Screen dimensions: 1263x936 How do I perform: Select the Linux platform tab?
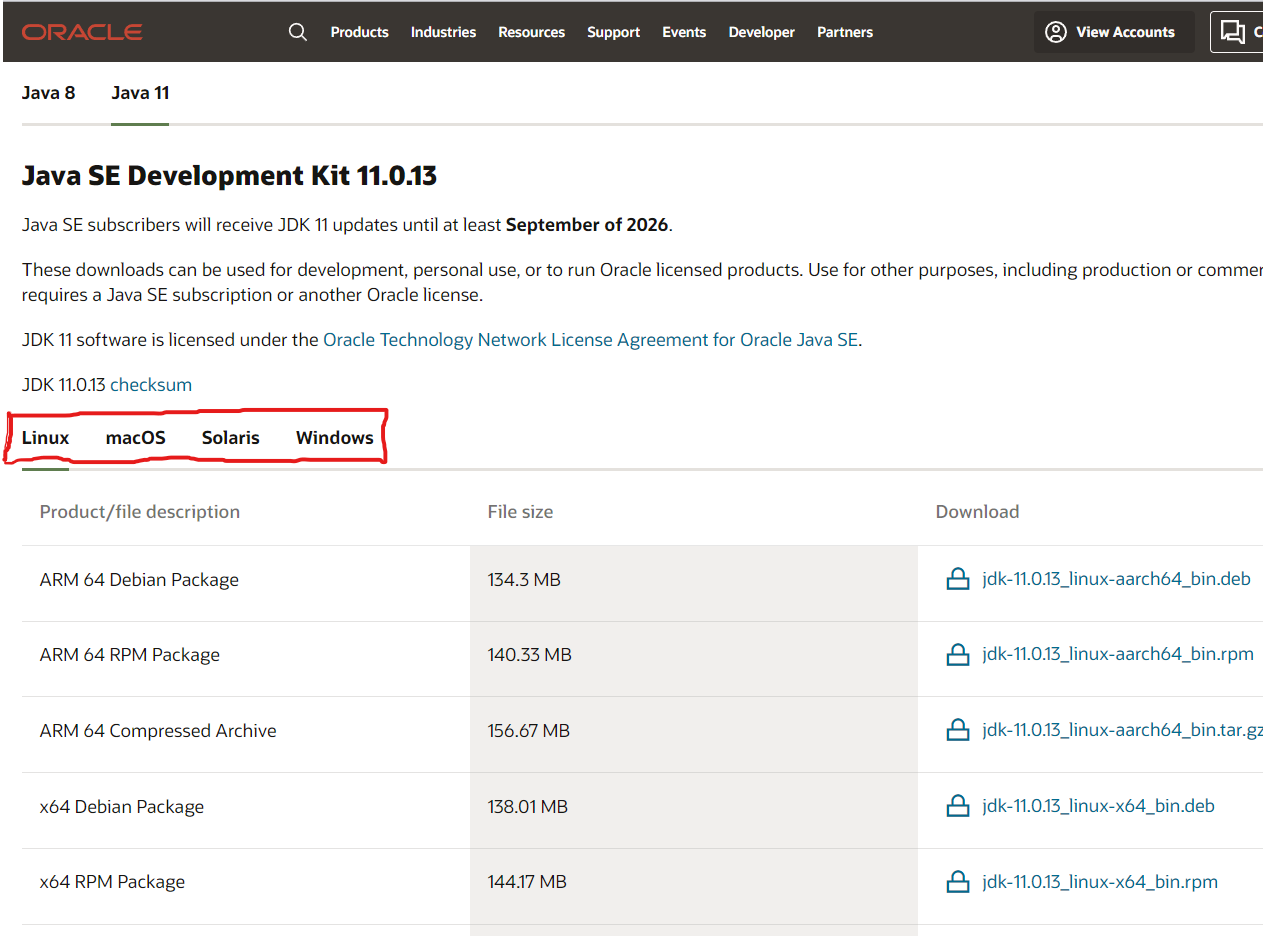45,437
